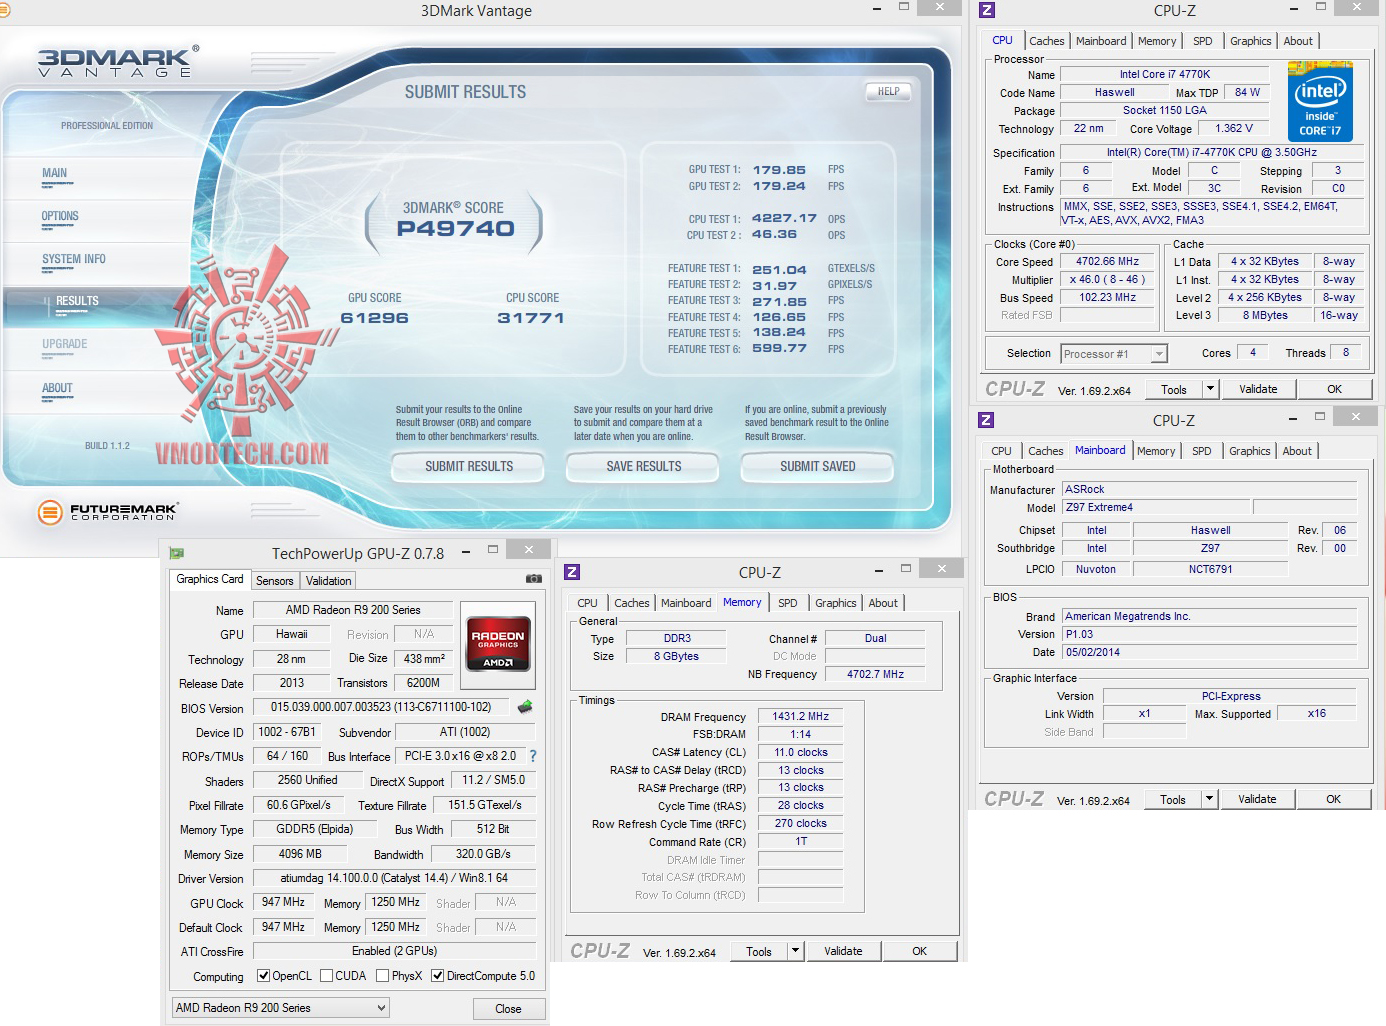Click Validate in the Memory CPU-Z window
This screenshot has height=1026, width=1386.
[x=843, y=951]
